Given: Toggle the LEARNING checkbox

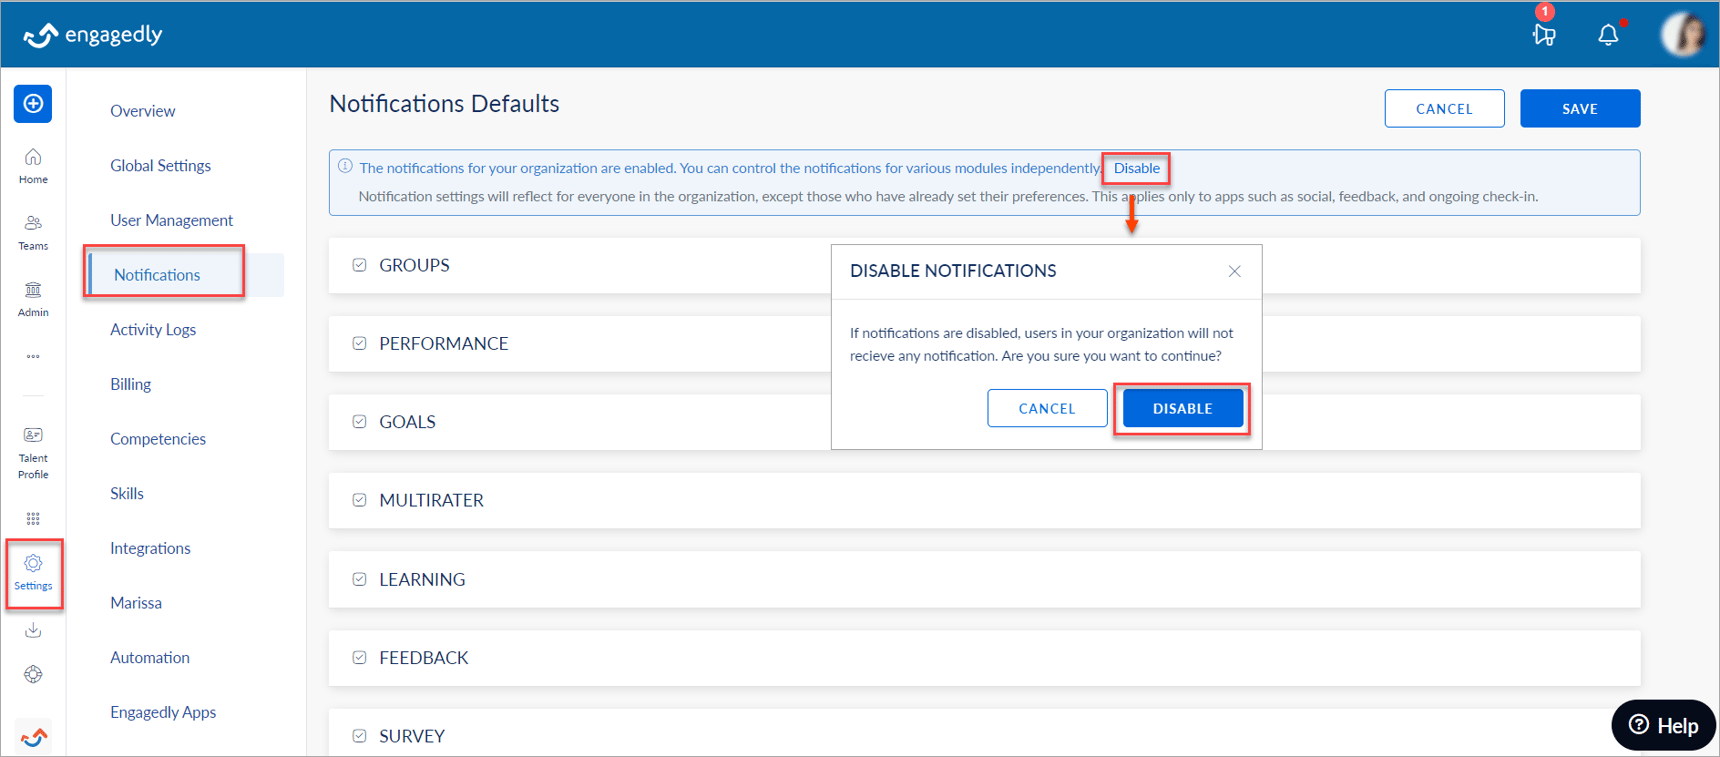Looking at the screenshot, I should click(x=359, y=579).
